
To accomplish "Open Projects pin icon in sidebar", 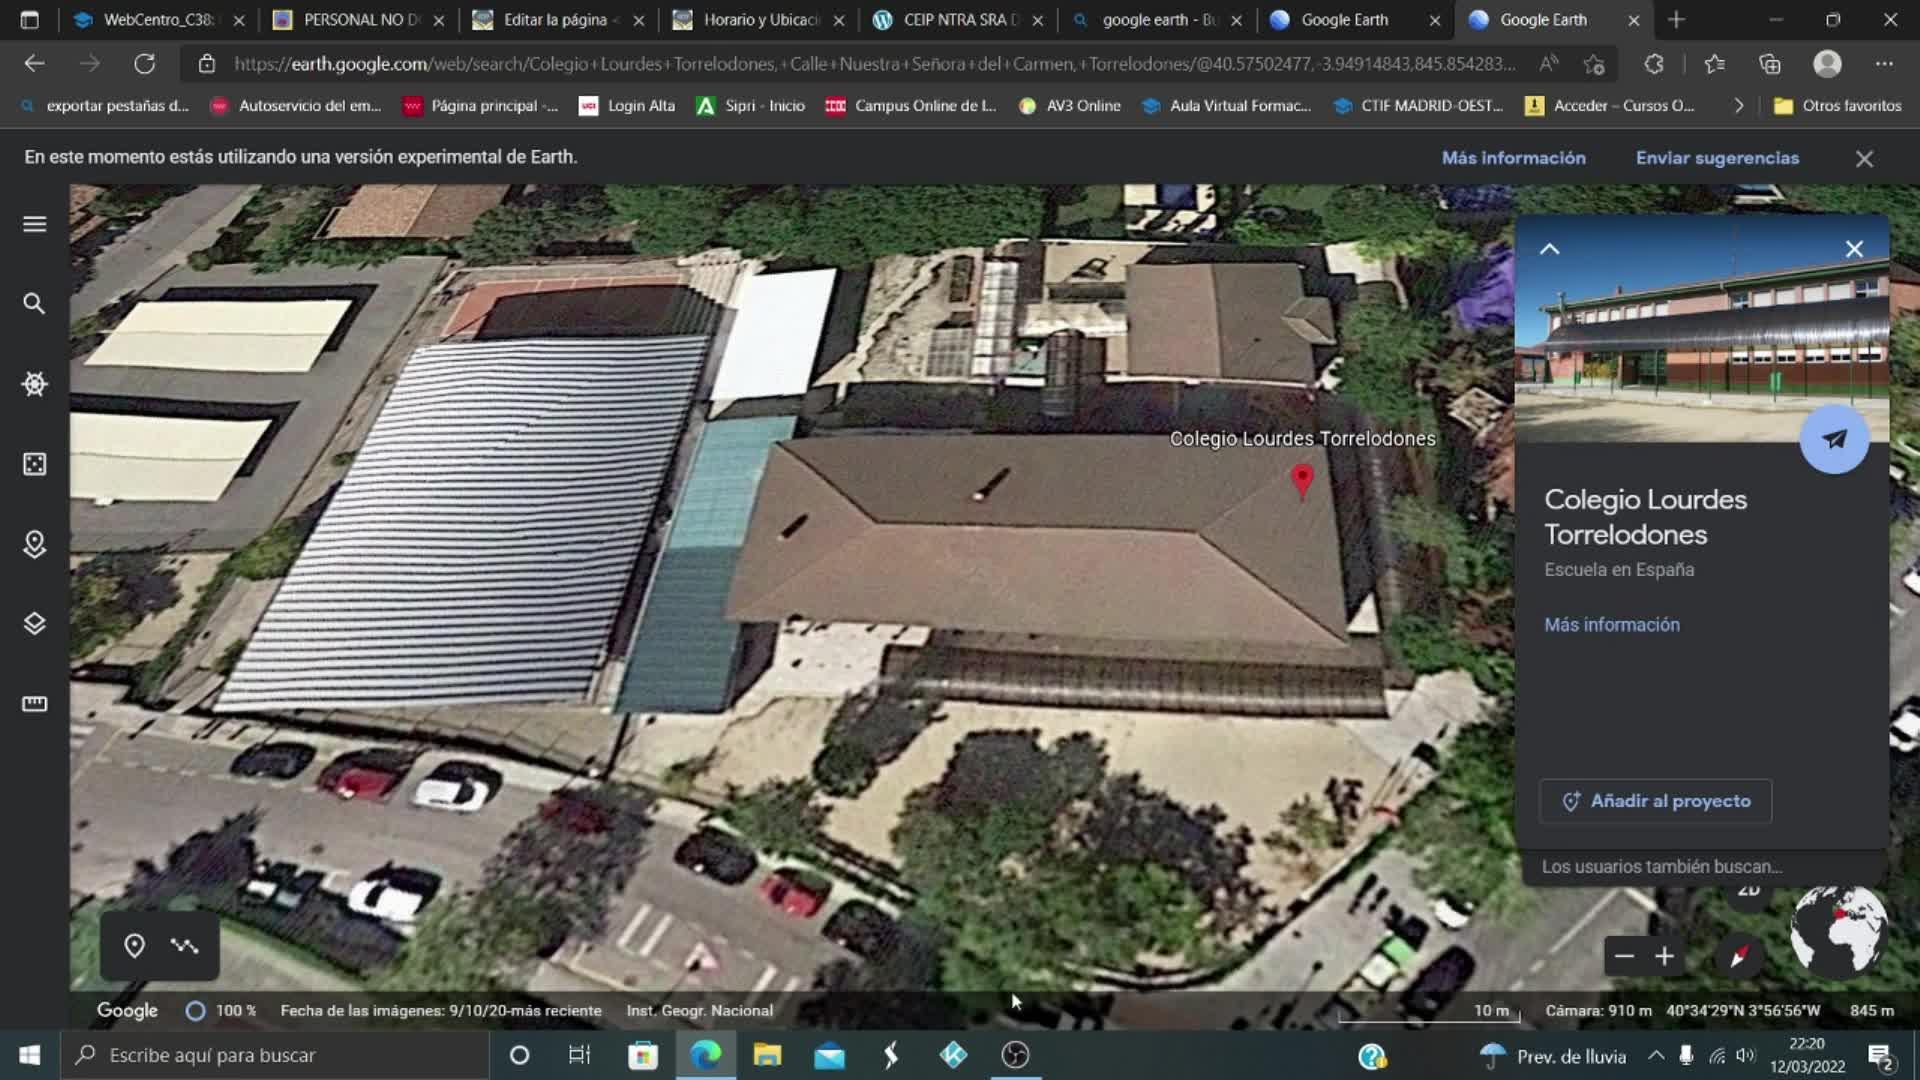I will pyautogui.click(x=34, y=544).
